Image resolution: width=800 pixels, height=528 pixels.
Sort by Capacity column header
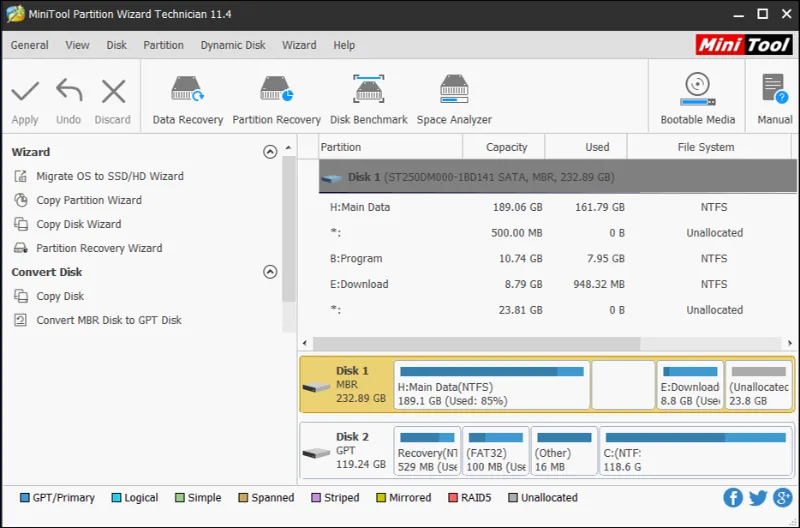coord(504,147)
